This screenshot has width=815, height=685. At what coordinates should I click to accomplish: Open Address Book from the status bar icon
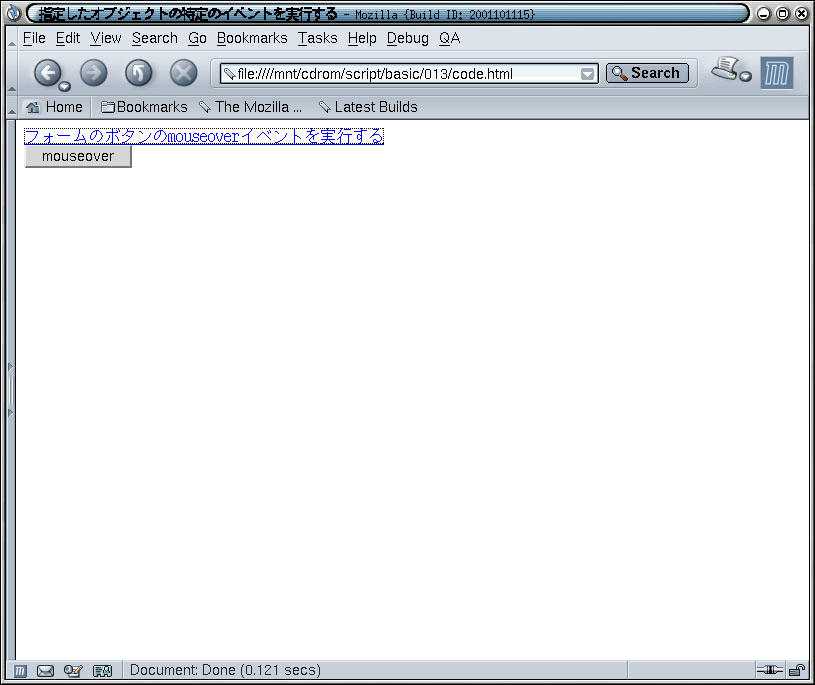(102, 671)
